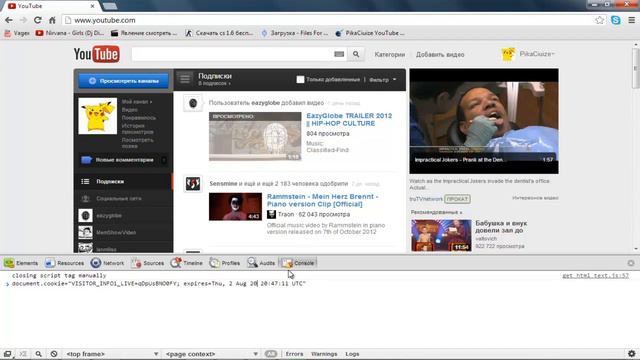Click the browser forward arrow
This screenshot has height=360, width=640.
point(23,20)
